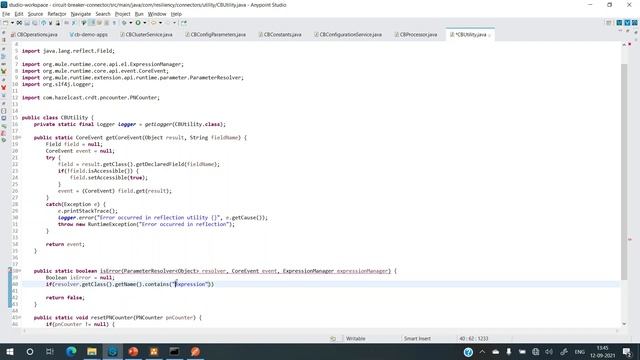
Task: Click the Debug bug icon in toolbar
Action: (124, 23)
